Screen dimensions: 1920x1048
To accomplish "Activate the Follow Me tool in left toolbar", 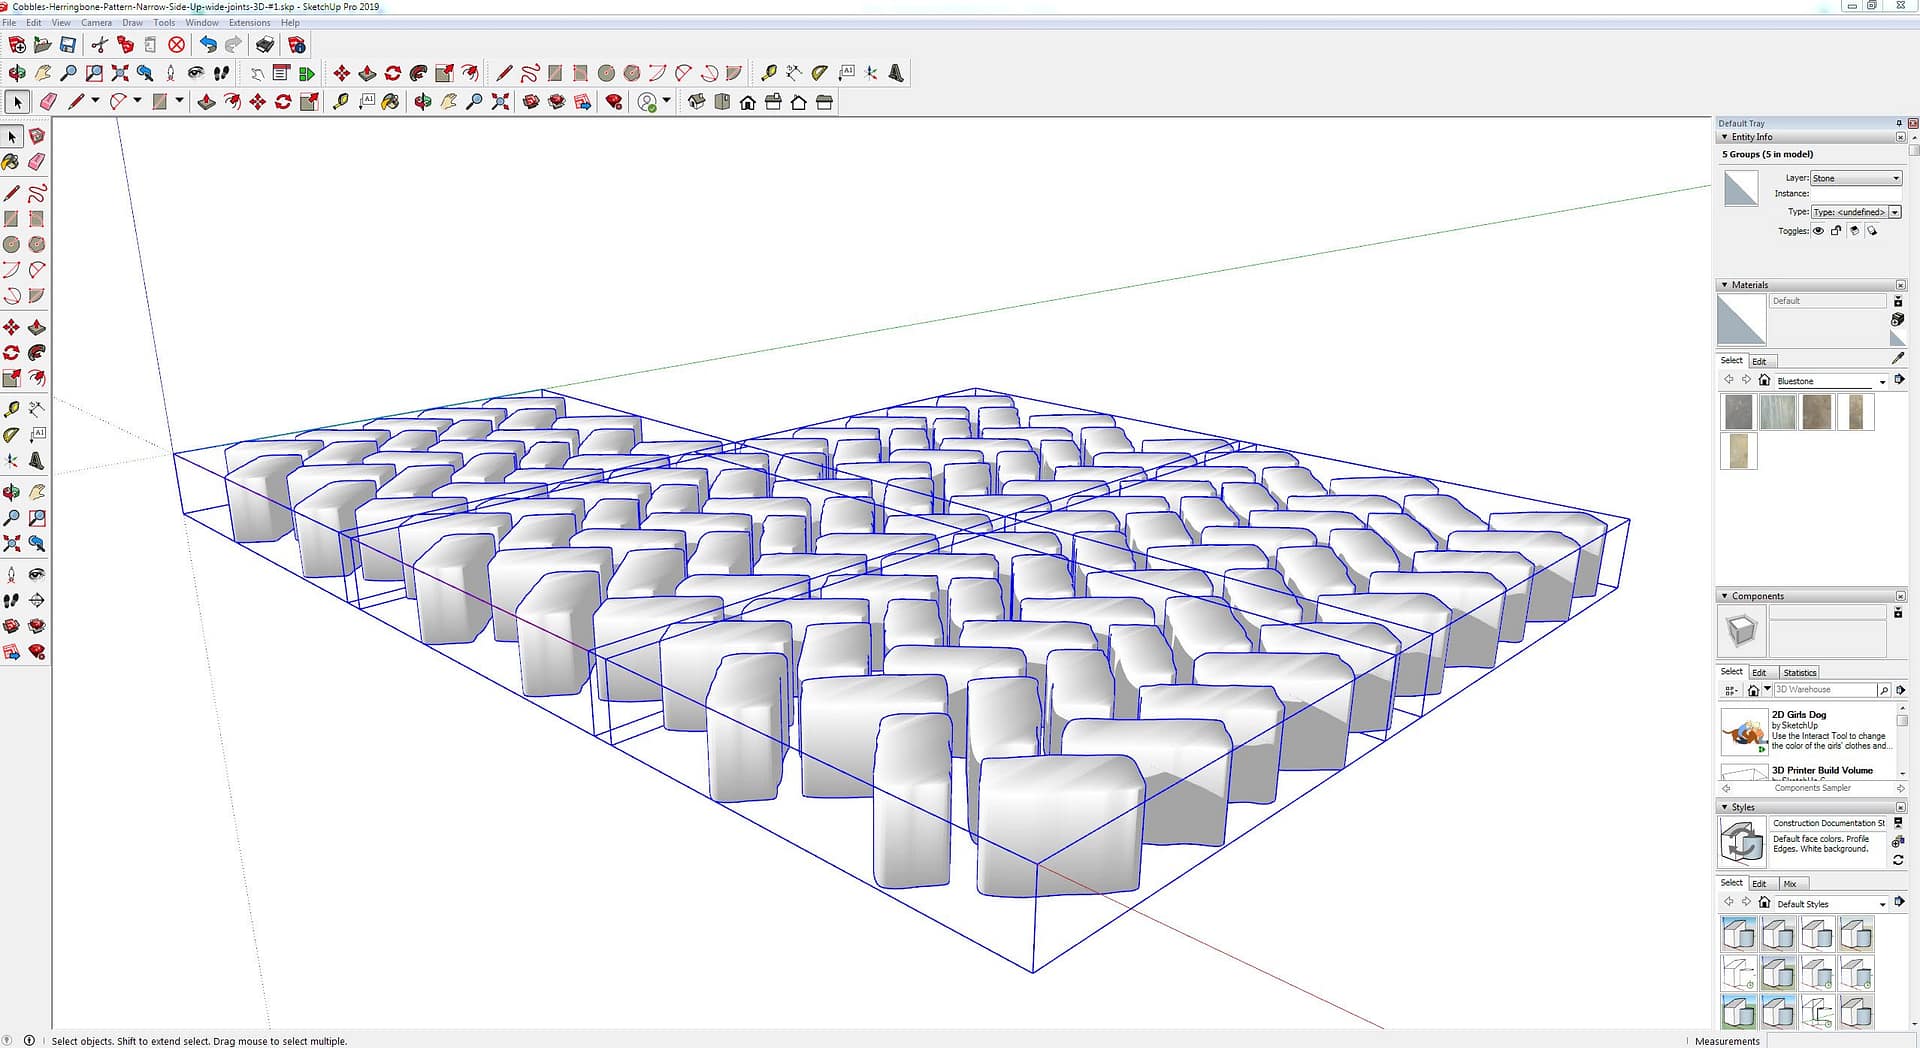I will pyautogui.click(x=37, y=353).
